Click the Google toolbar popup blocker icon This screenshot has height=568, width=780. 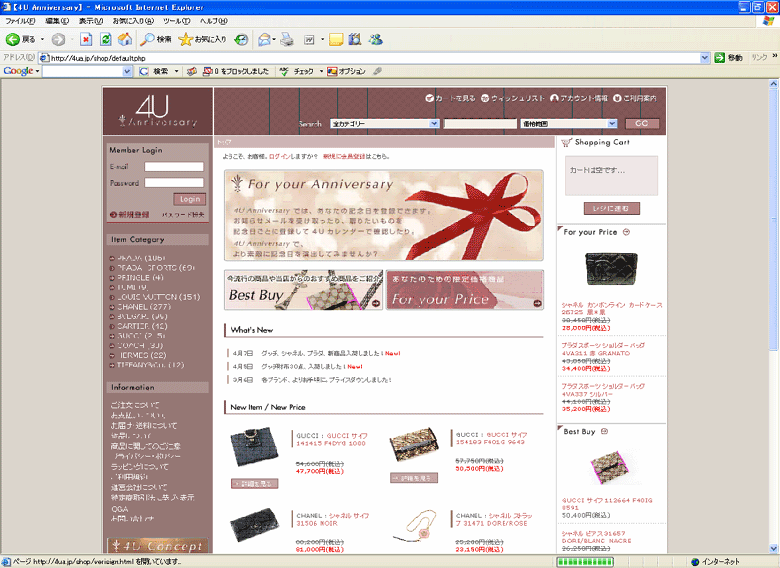pyautogui.click(x=207, y=71)
